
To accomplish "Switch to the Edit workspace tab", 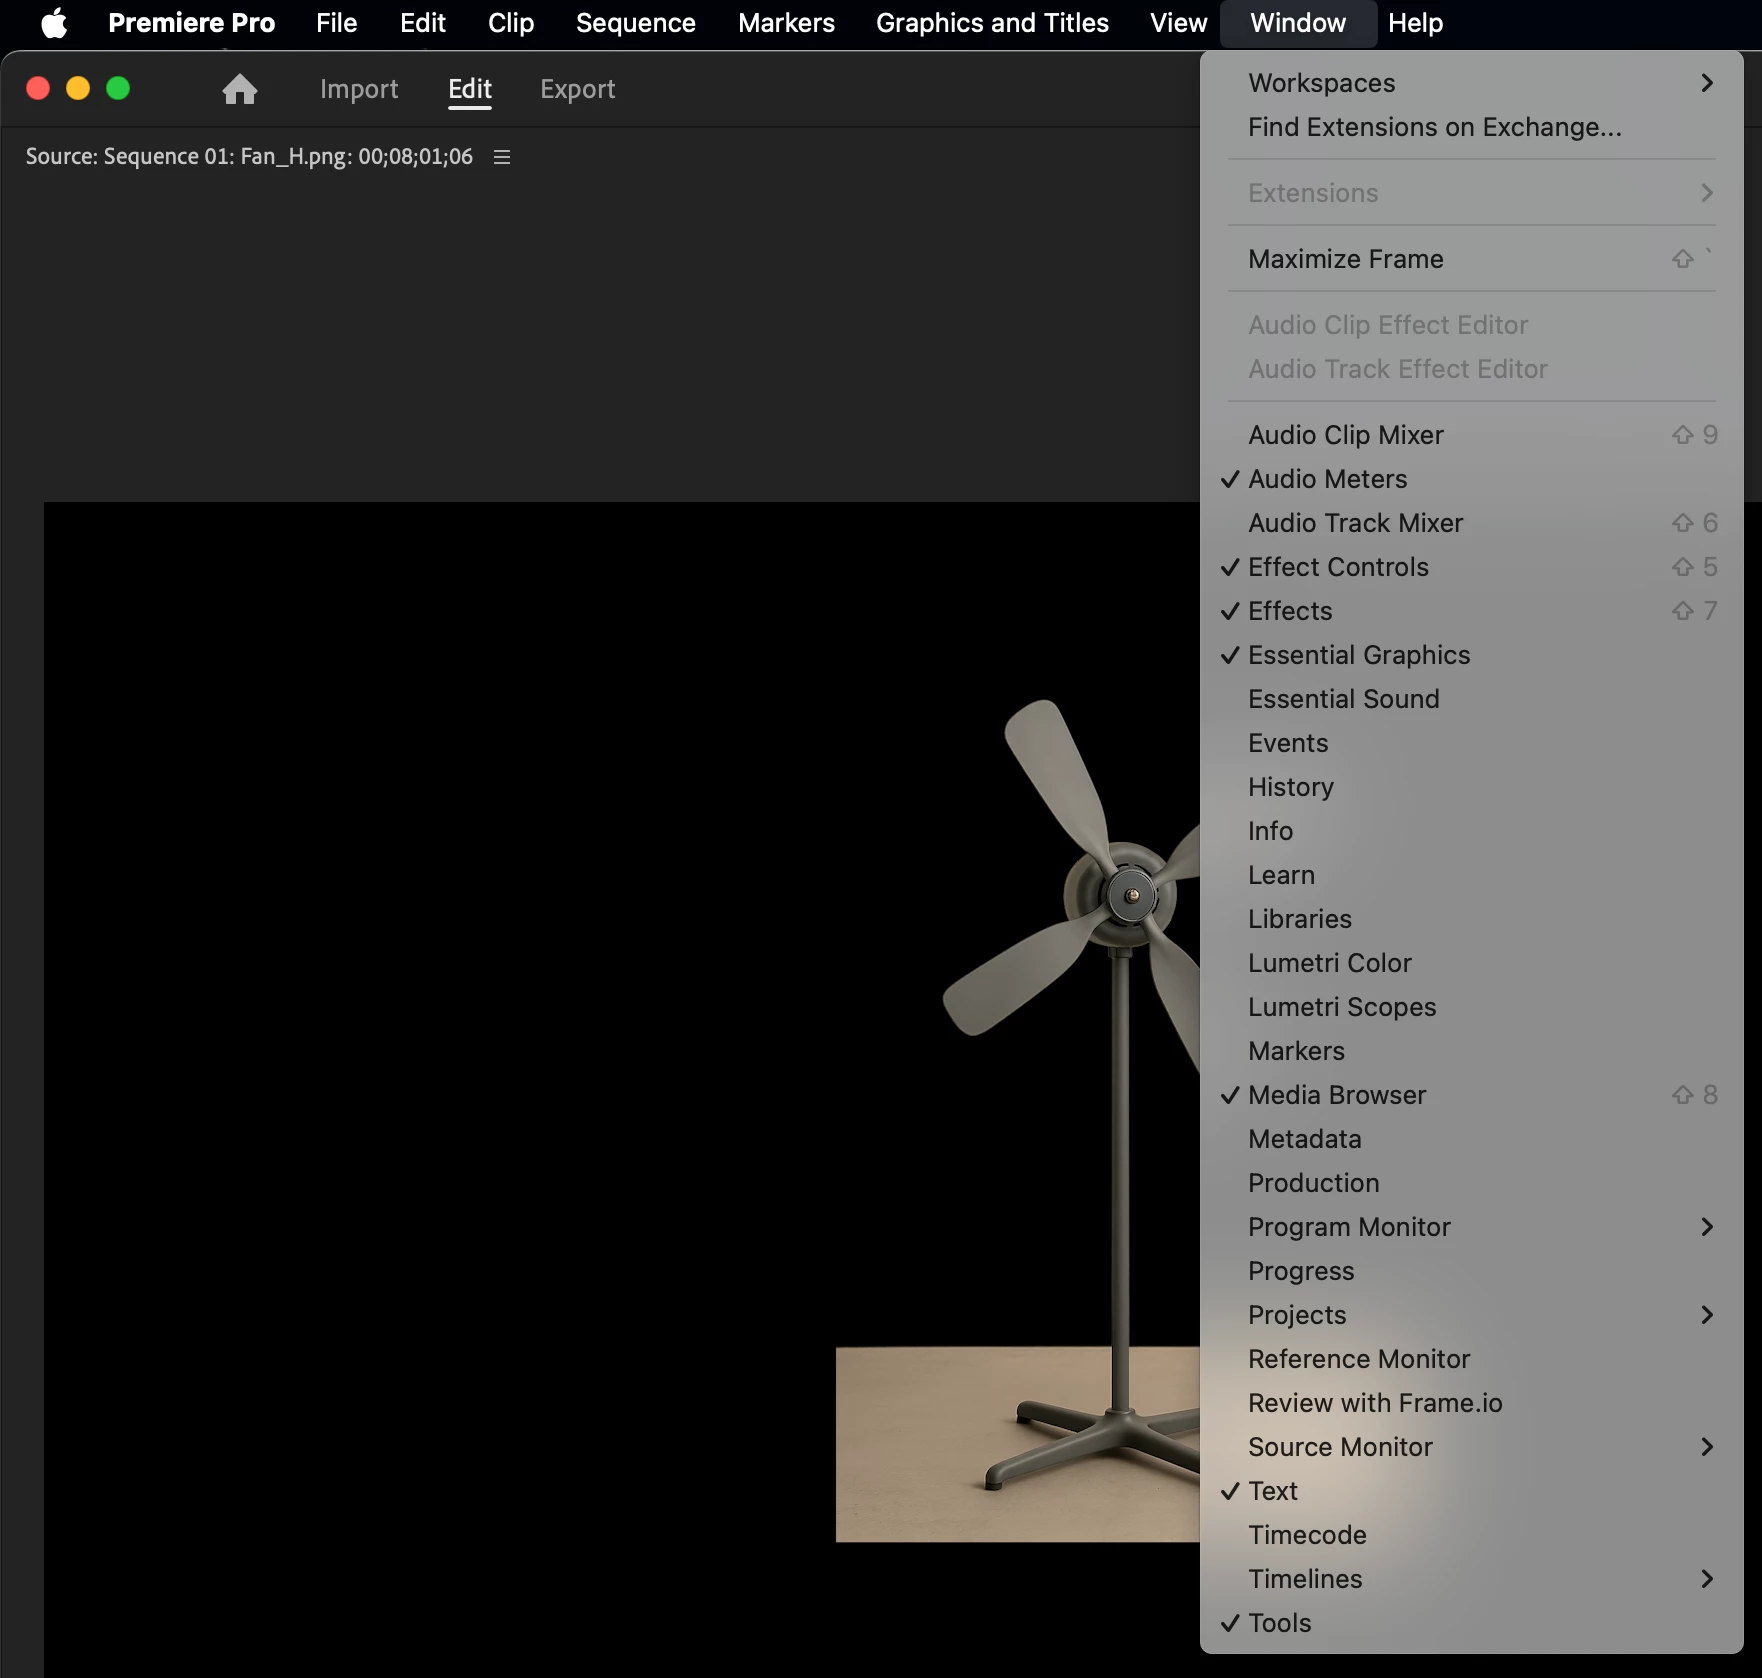I will tap(470, 89).
